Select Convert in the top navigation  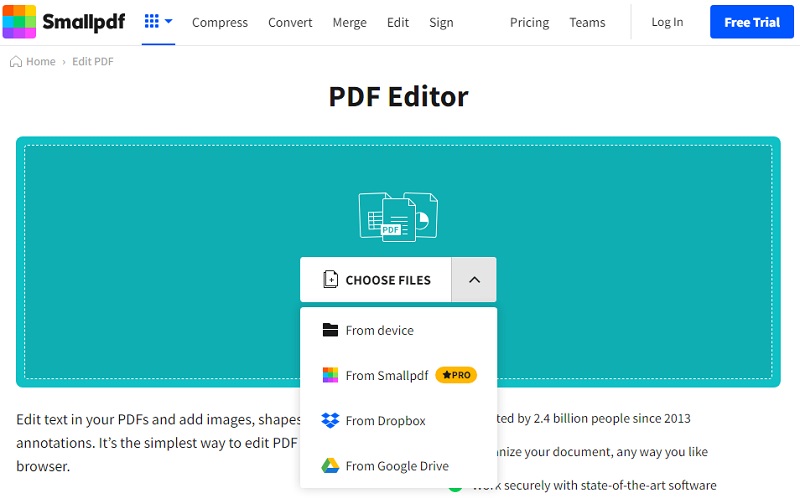click(290, 22)
